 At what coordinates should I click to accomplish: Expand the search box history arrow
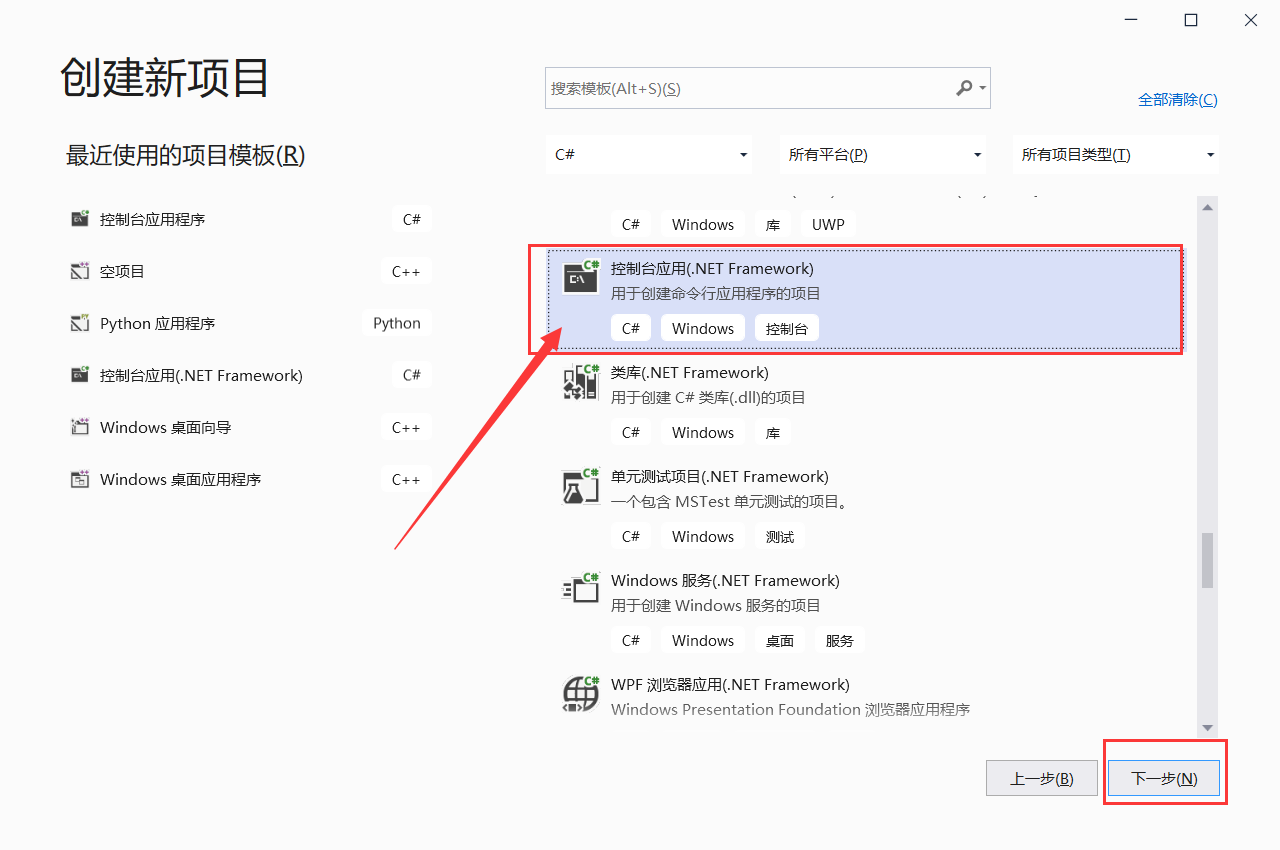click(983, 88)
